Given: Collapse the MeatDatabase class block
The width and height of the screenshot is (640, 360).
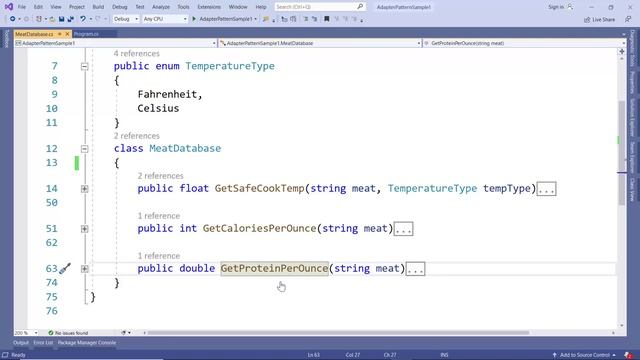Looking at the screenshot, I should pyautogui.click(x=84, y=149).
